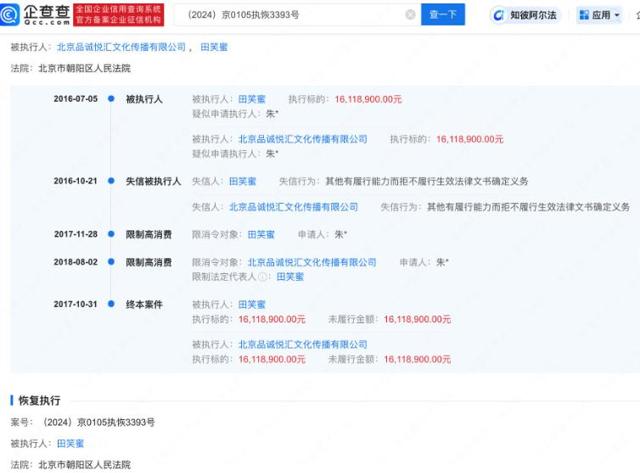Screen dimensions: 640x473
Task: Open 田笑蜜 link in top 被执行人 line
Action: coord(214,47)
